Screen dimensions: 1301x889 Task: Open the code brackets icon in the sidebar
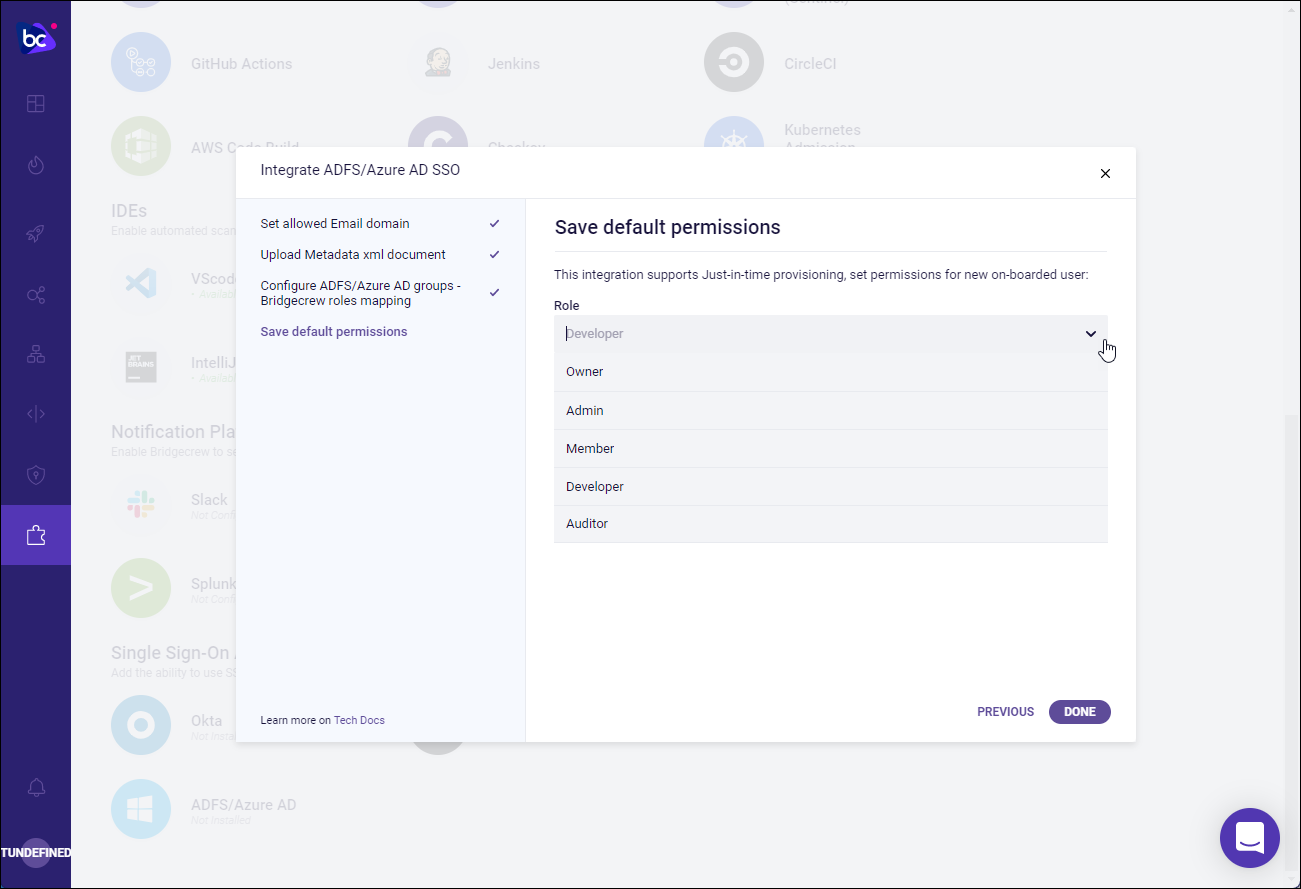click(36, 414)
